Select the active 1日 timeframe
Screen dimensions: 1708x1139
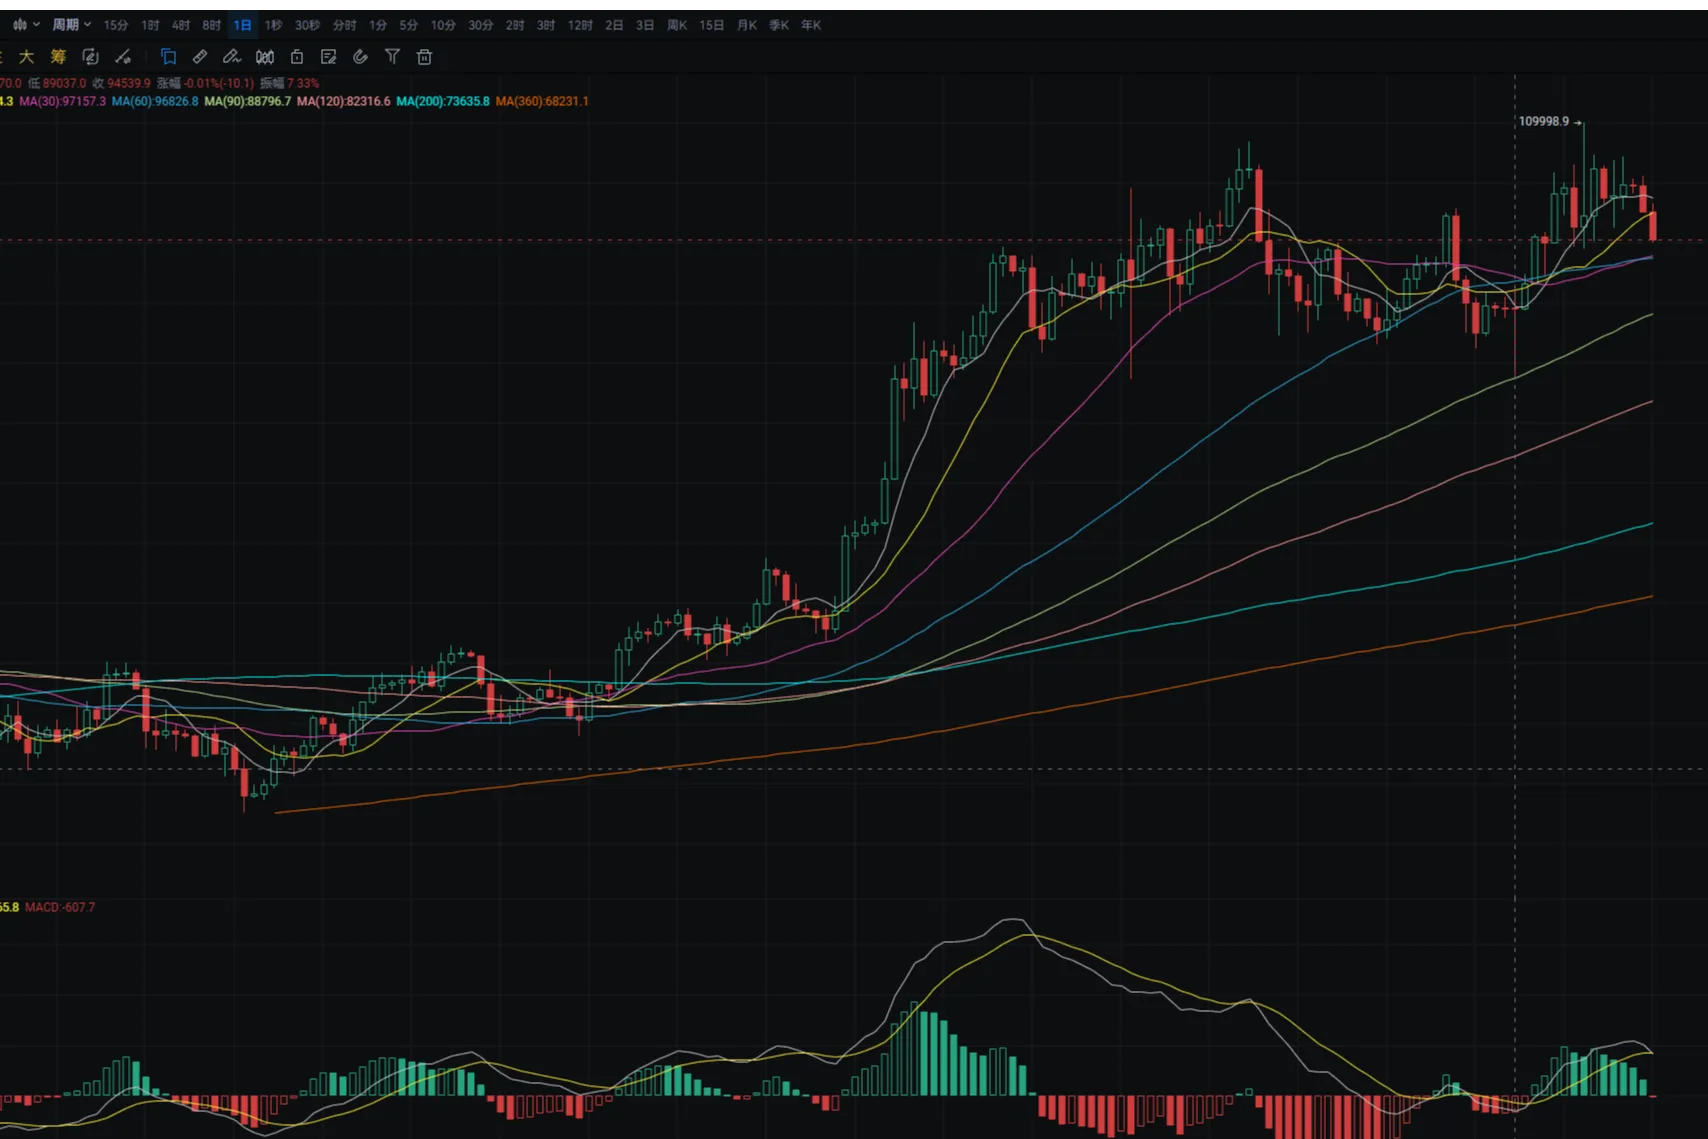243,25
